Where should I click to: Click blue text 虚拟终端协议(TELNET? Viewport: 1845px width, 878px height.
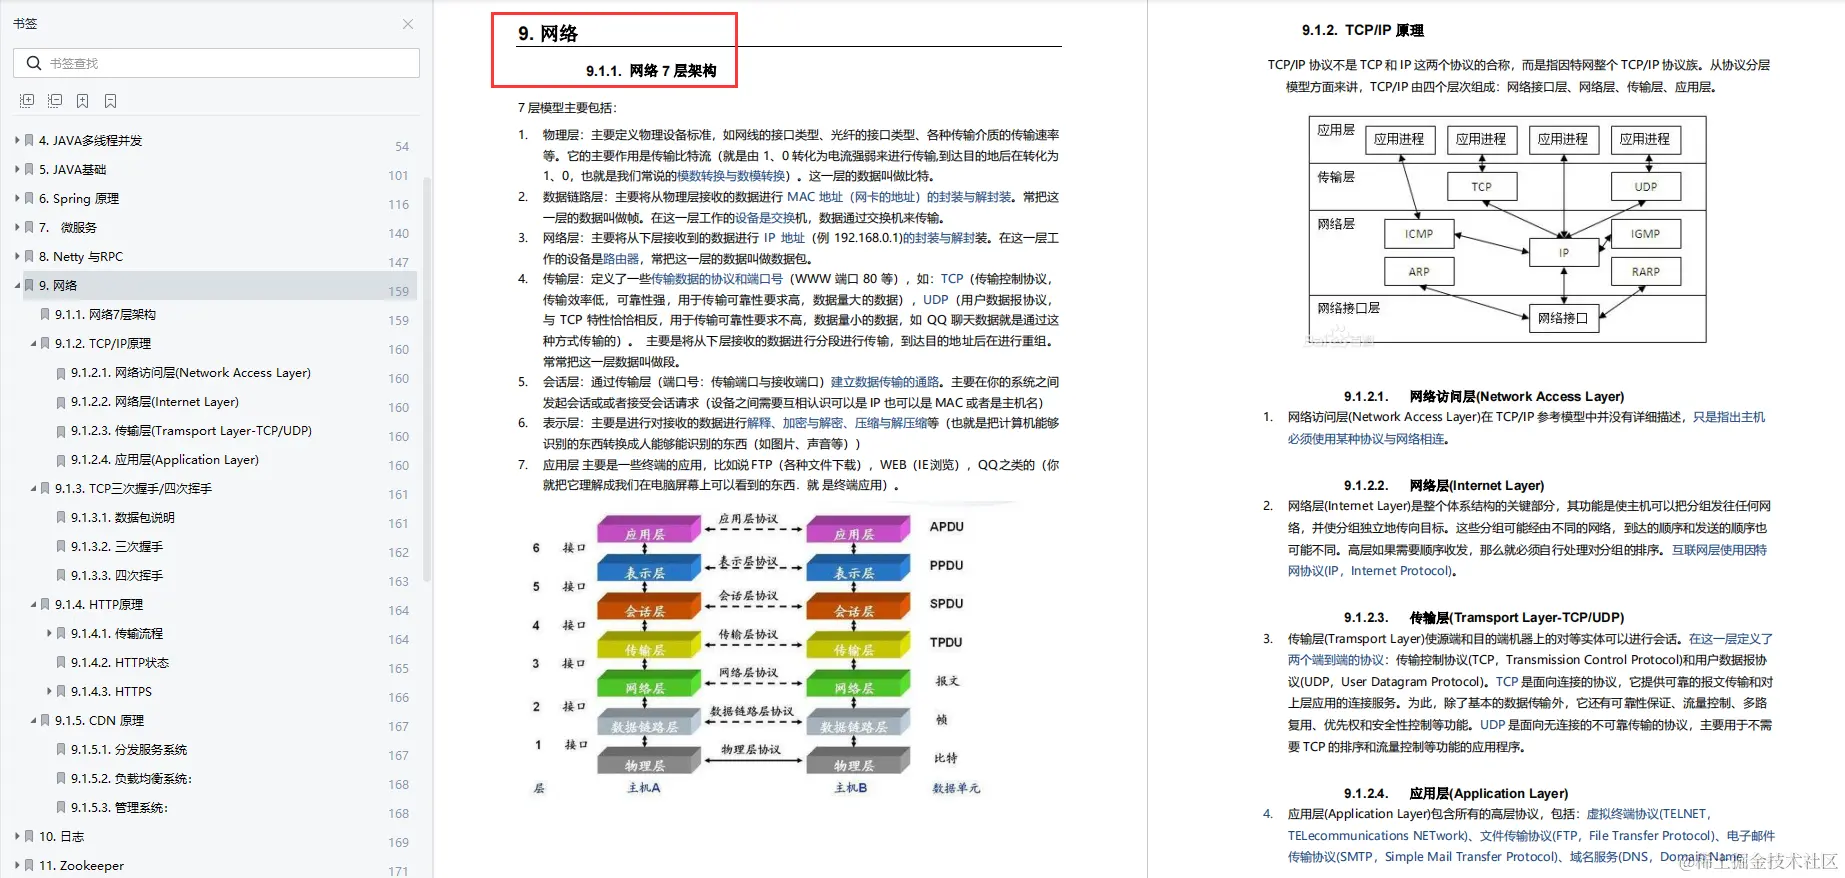(x=1648, y=814)
